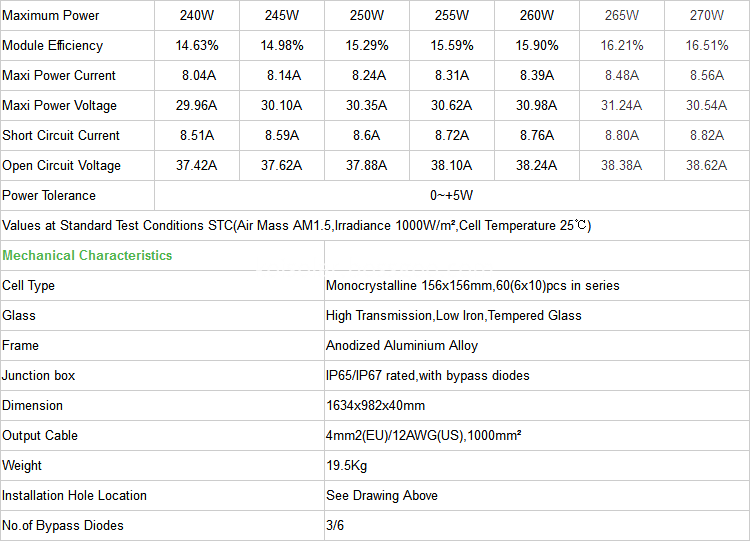The height and width of the screenshot is (541, 750).
Task: Select the 15.29% efficiency for 250W
Action: click(366, 45)
